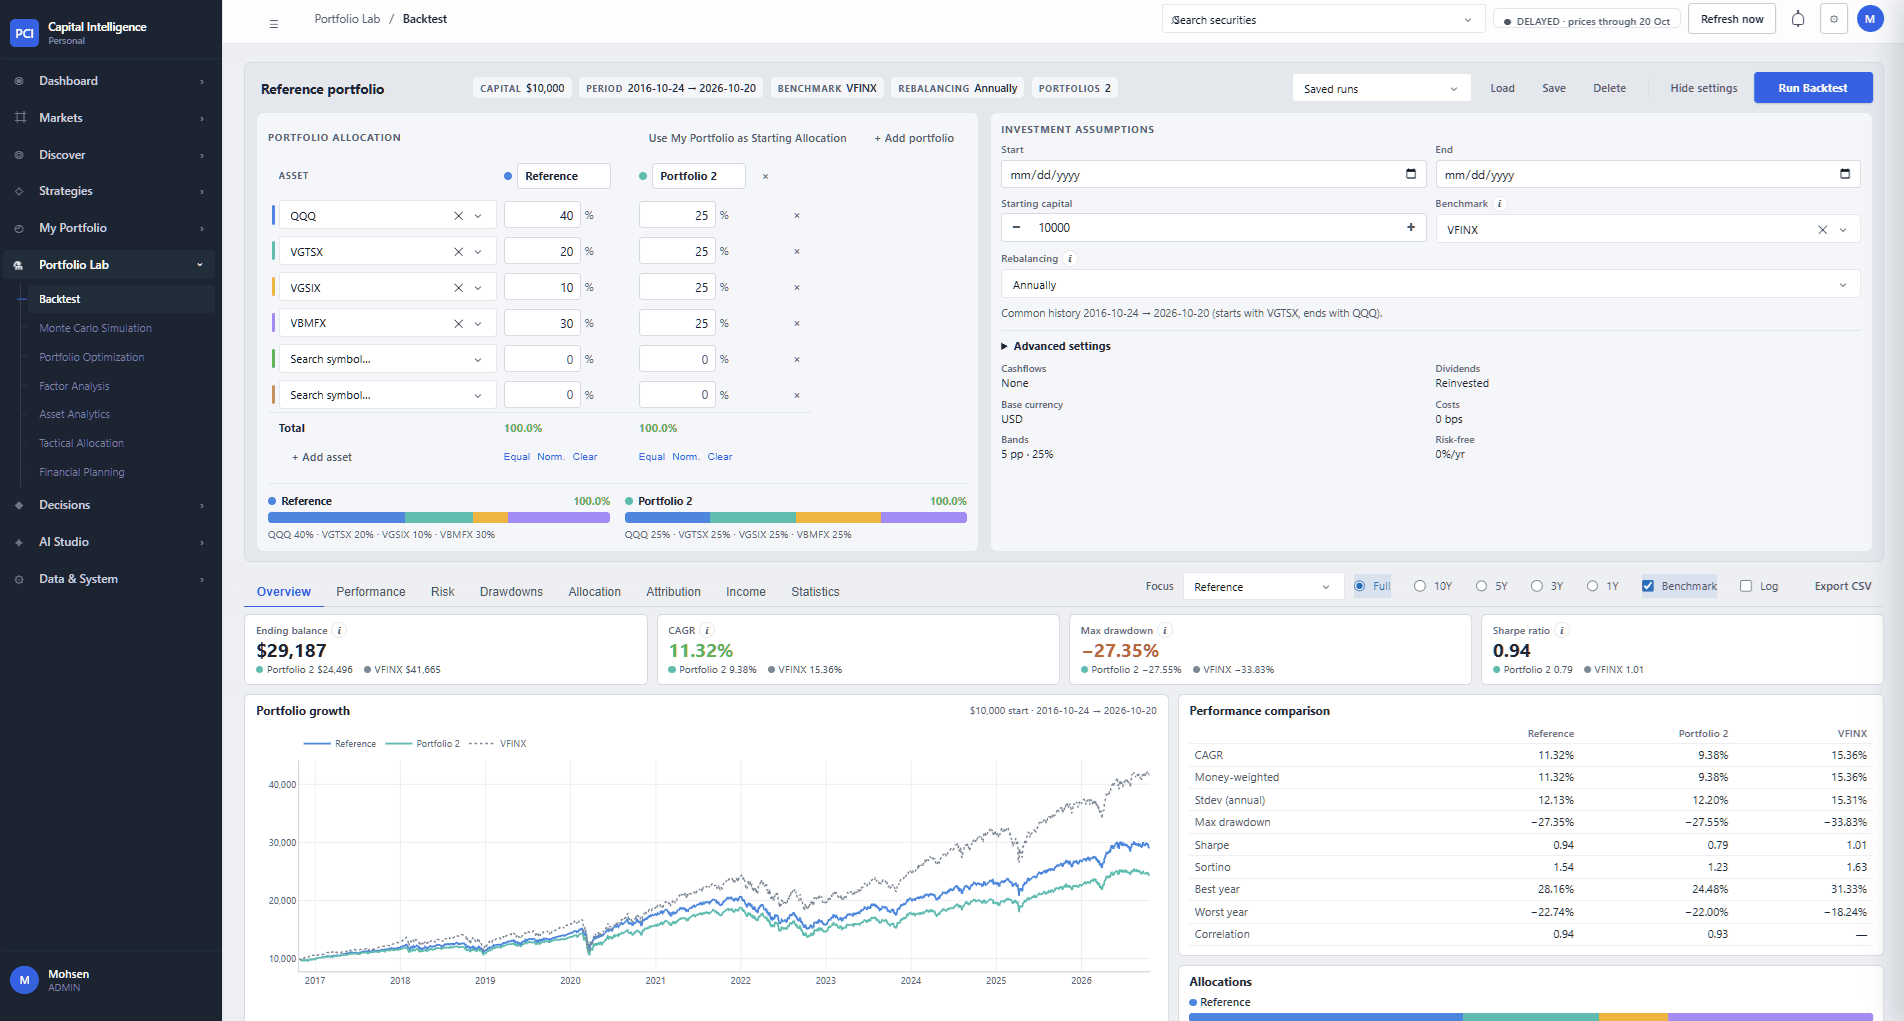Open the Start date calendar picker
The width and height of the screenshot is (1904, 1021).
pyautogui.click(x=1411, y=174)
